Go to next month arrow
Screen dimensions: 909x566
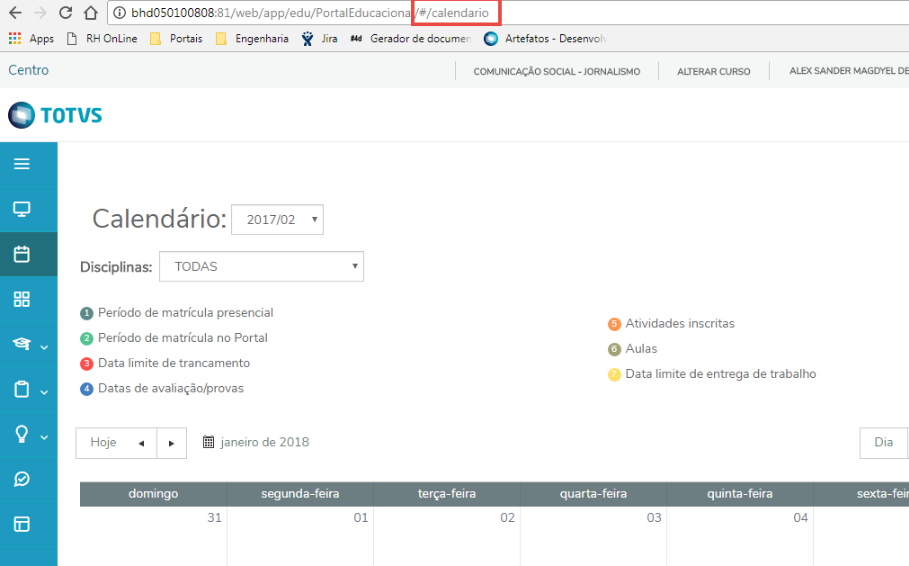pyautogui.click(x=172, y=443)
